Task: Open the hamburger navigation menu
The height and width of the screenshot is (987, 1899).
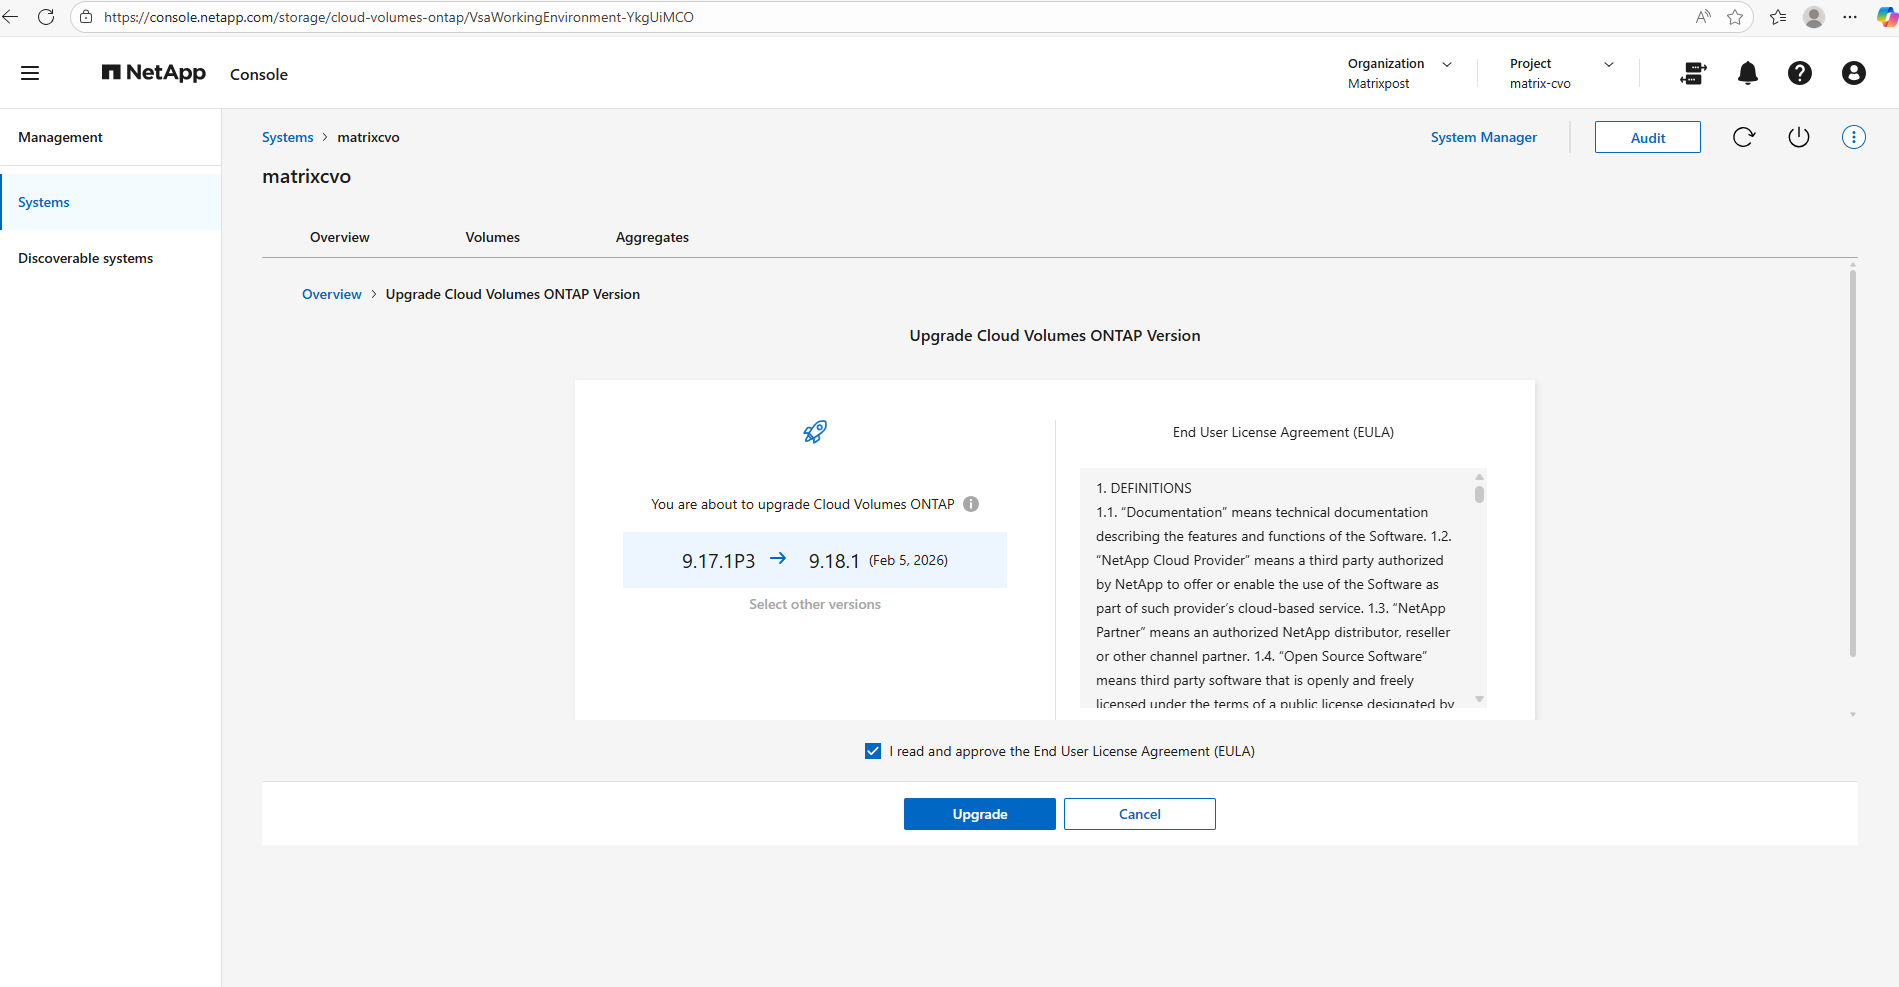Action: 30,73
